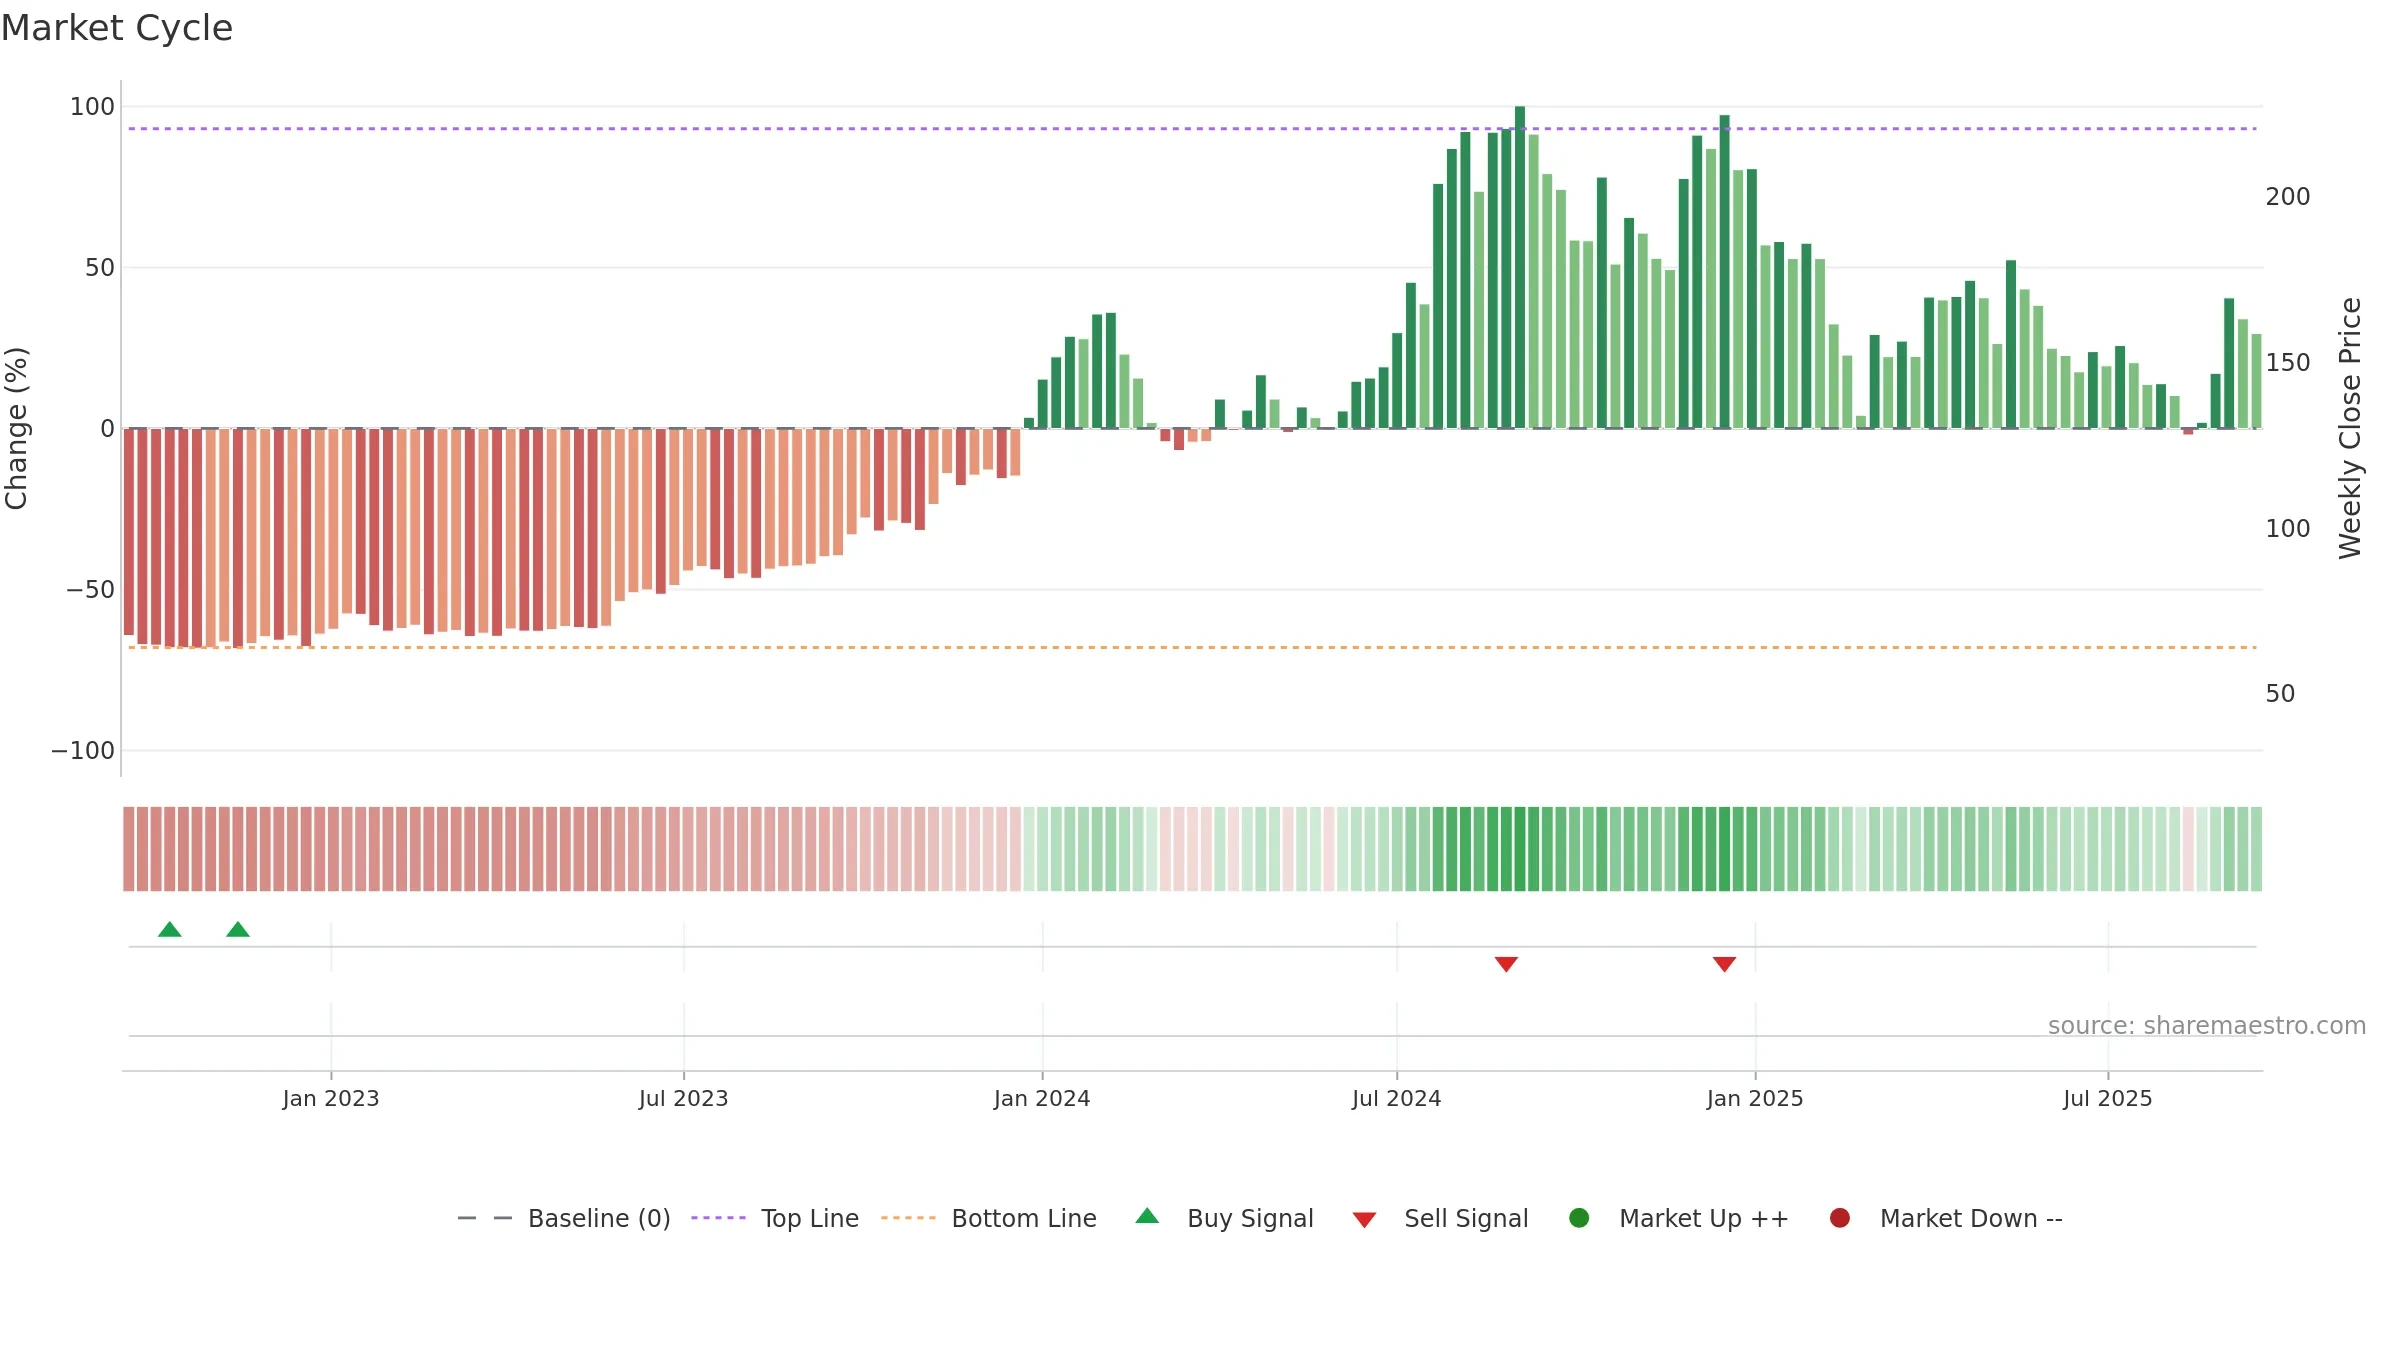Click the dark red circle icon in the legend
This screenshot has width=2400, height=1350.
tap(1839, 1218)
